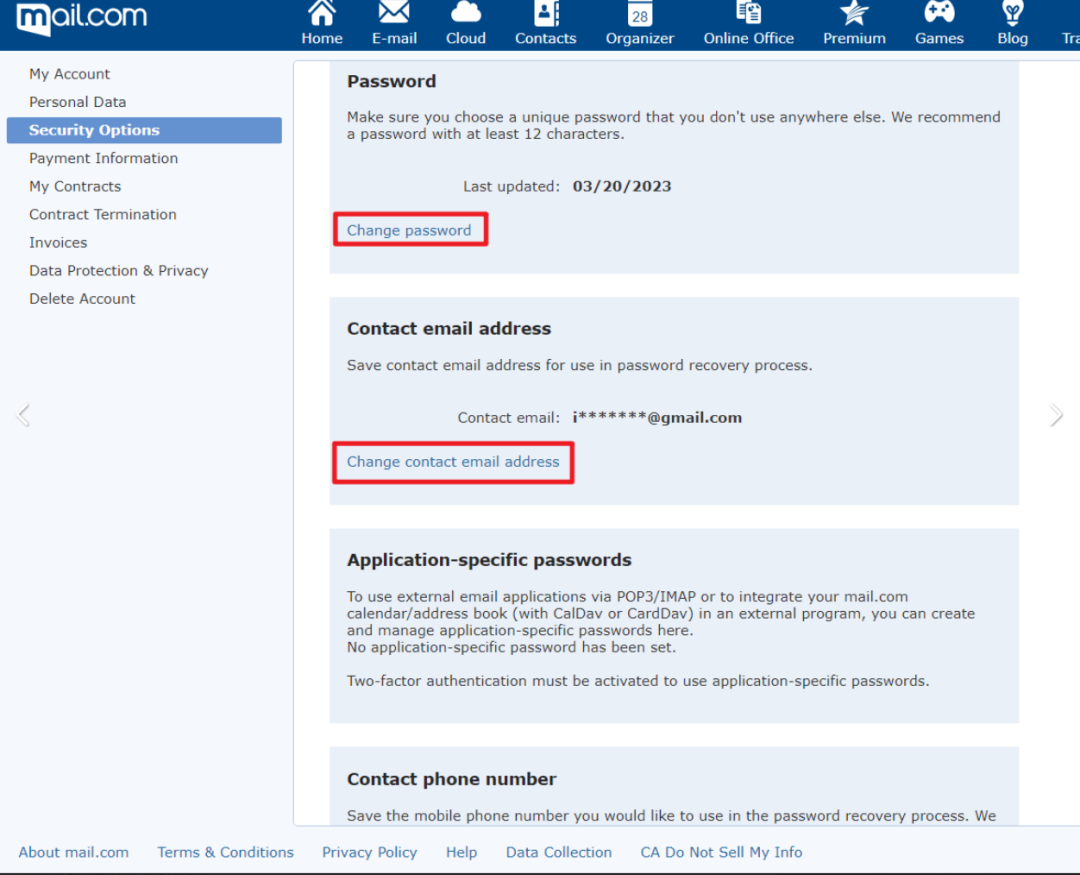
Task: Click the Home label in top navigation
Action: point(322,39)
